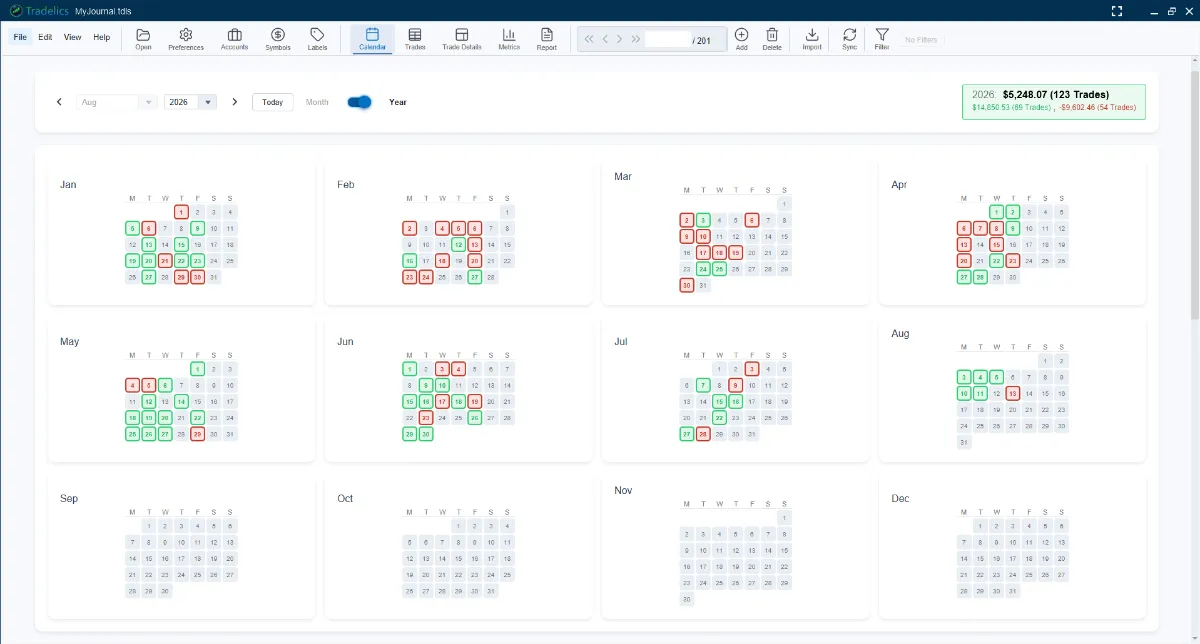The width and height of the screenshot is (1200, 644).
Task: Open the Nov month title
Action: tap(623, 491)
